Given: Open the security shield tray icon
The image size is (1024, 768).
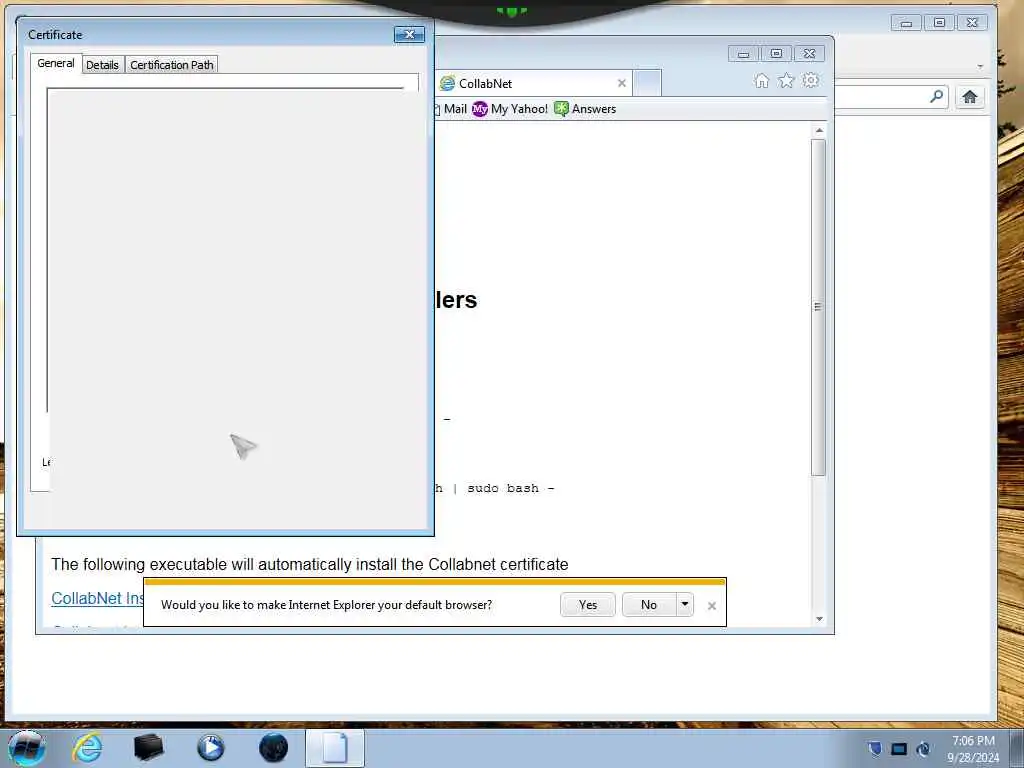Looking at the screenshot, I should 875,748.
